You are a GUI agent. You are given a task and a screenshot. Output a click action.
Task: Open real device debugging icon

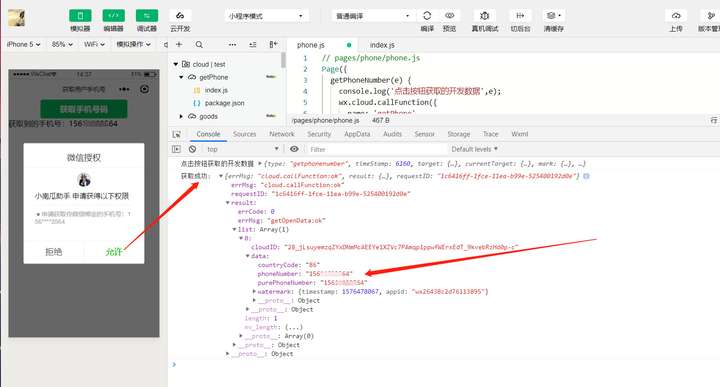(484, 16)
